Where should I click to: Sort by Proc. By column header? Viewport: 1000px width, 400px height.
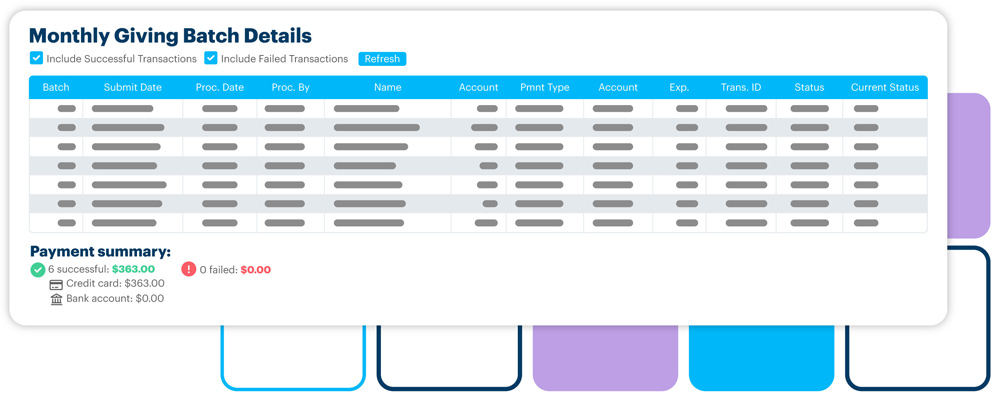tap(291, 87)
